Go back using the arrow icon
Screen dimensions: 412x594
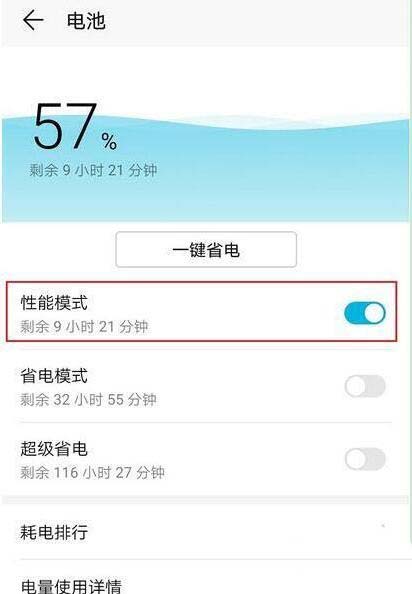coord(33,20)
